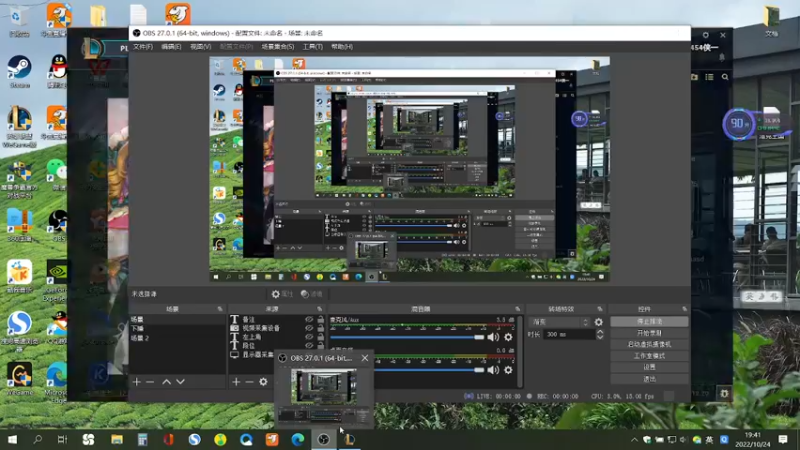Screen dimensions: 800x450
Task: Pop out the 转场特效 dock panel
Action: [600, 309]
